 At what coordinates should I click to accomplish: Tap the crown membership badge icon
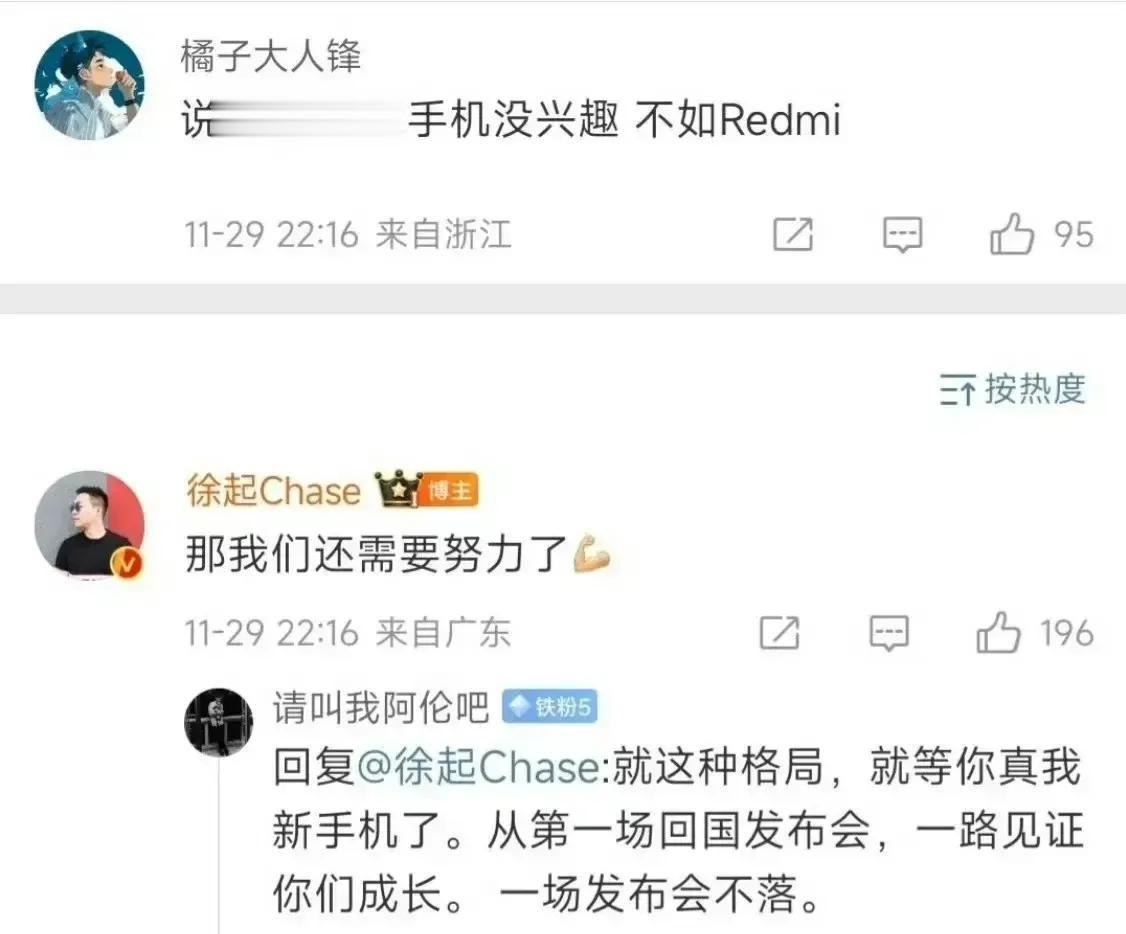pos(398,489)
